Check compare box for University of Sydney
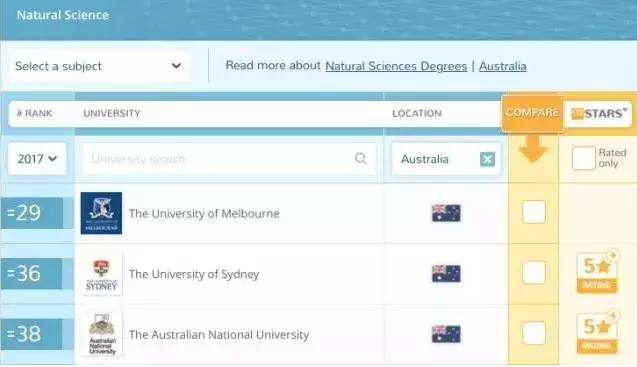The height and width of the screenshot is (367, 637). tap(533, 272)
